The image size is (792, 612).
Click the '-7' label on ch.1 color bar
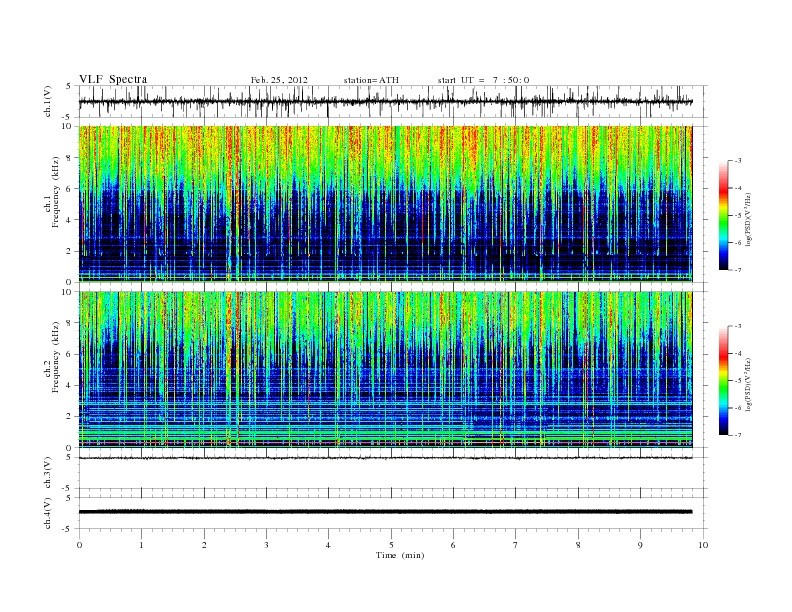click(x=738, y=270)
